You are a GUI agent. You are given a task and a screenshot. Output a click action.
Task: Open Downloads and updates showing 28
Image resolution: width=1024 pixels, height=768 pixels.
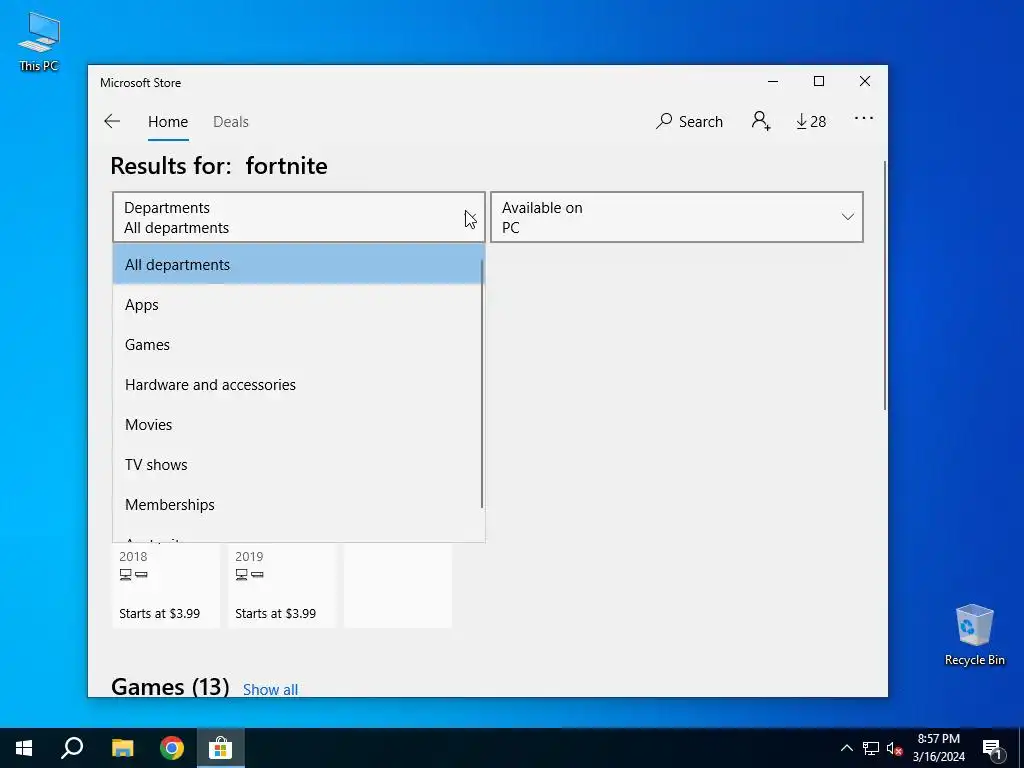click(x=811, y=121)
